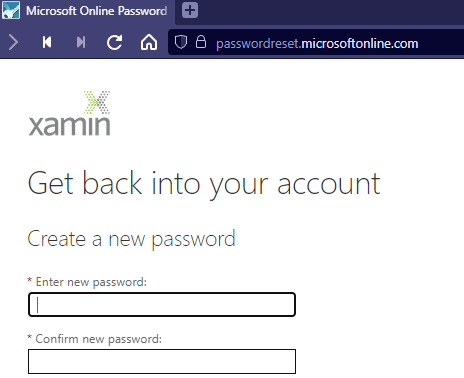Click the 'Confirm new password:' label
This screenshot has height=378, width=464.
(98, 339)
